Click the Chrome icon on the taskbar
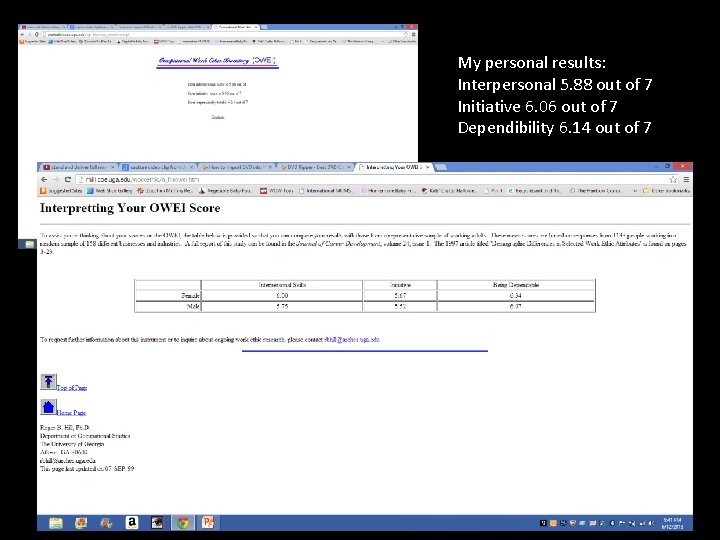 coord(183,523)
